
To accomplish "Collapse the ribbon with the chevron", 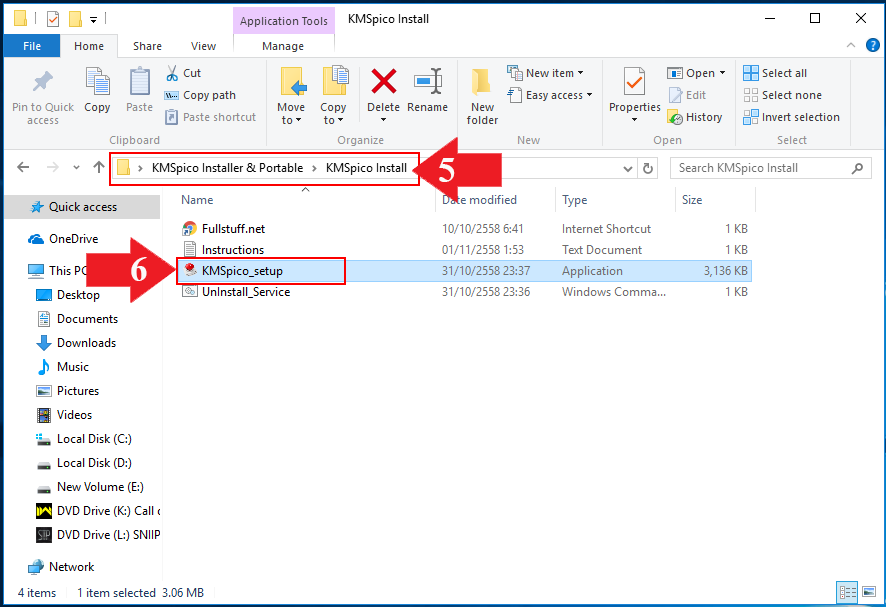I will point(851,45).
